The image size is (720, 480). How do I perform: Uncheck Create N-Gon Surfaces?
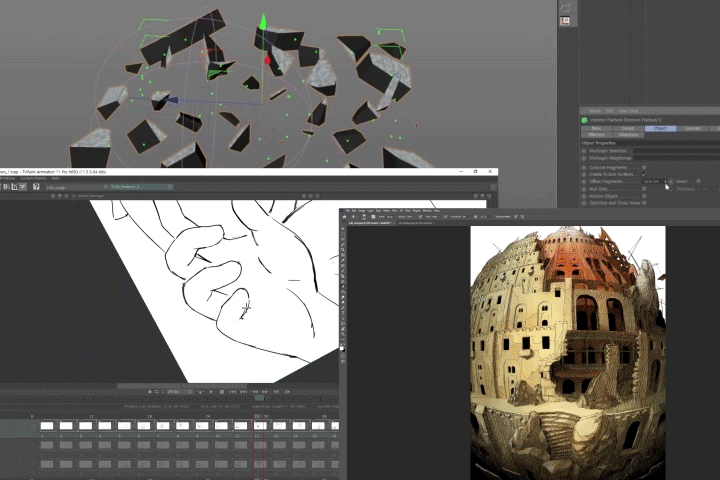[644, 174]
